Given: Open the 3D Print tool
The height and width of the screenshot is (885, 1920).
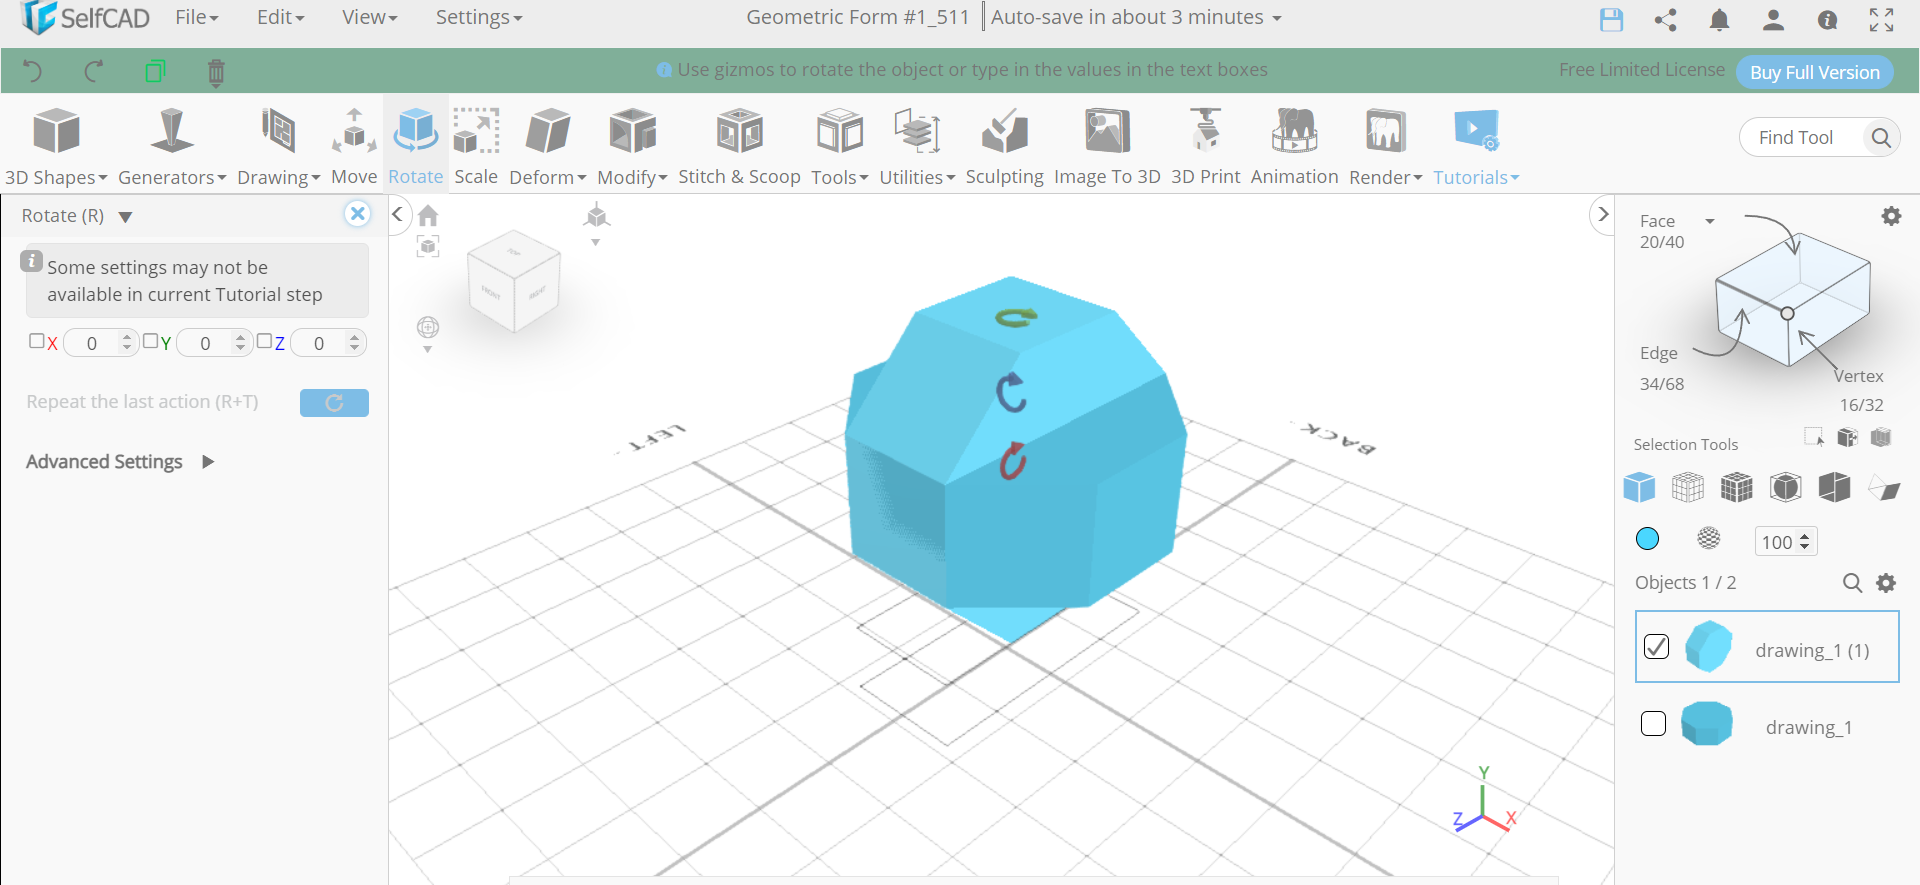Looking at the screenshot, I should [x=1205, y=147].
